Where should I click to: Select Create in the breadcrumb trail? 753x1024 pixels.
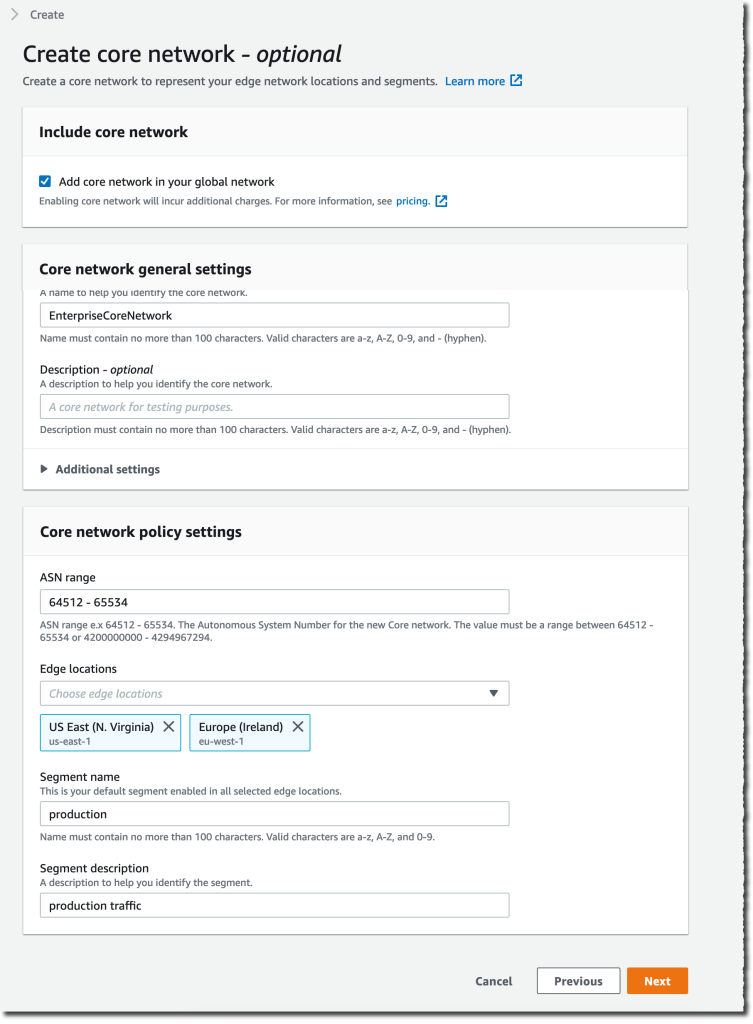point(47,14)
